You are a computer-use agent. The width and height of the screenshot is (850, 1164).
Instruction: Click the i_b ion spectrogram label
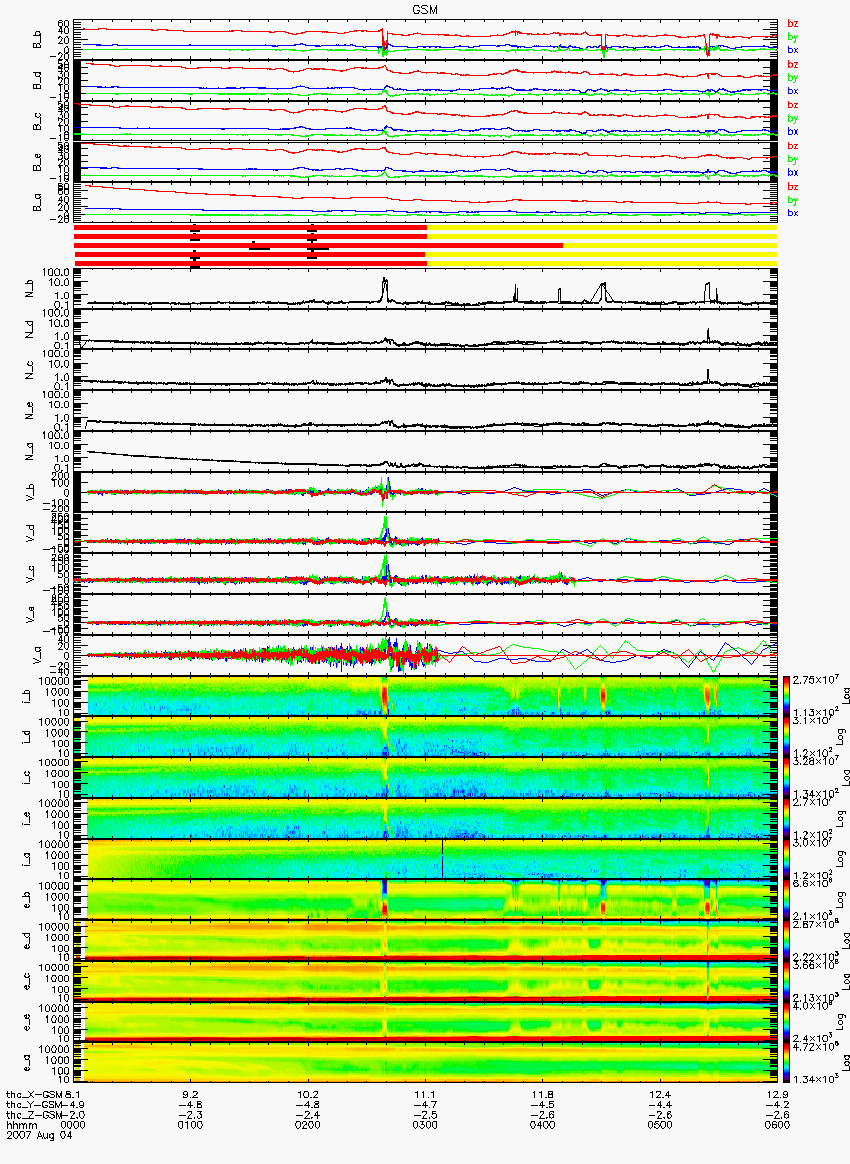(26, 696)
